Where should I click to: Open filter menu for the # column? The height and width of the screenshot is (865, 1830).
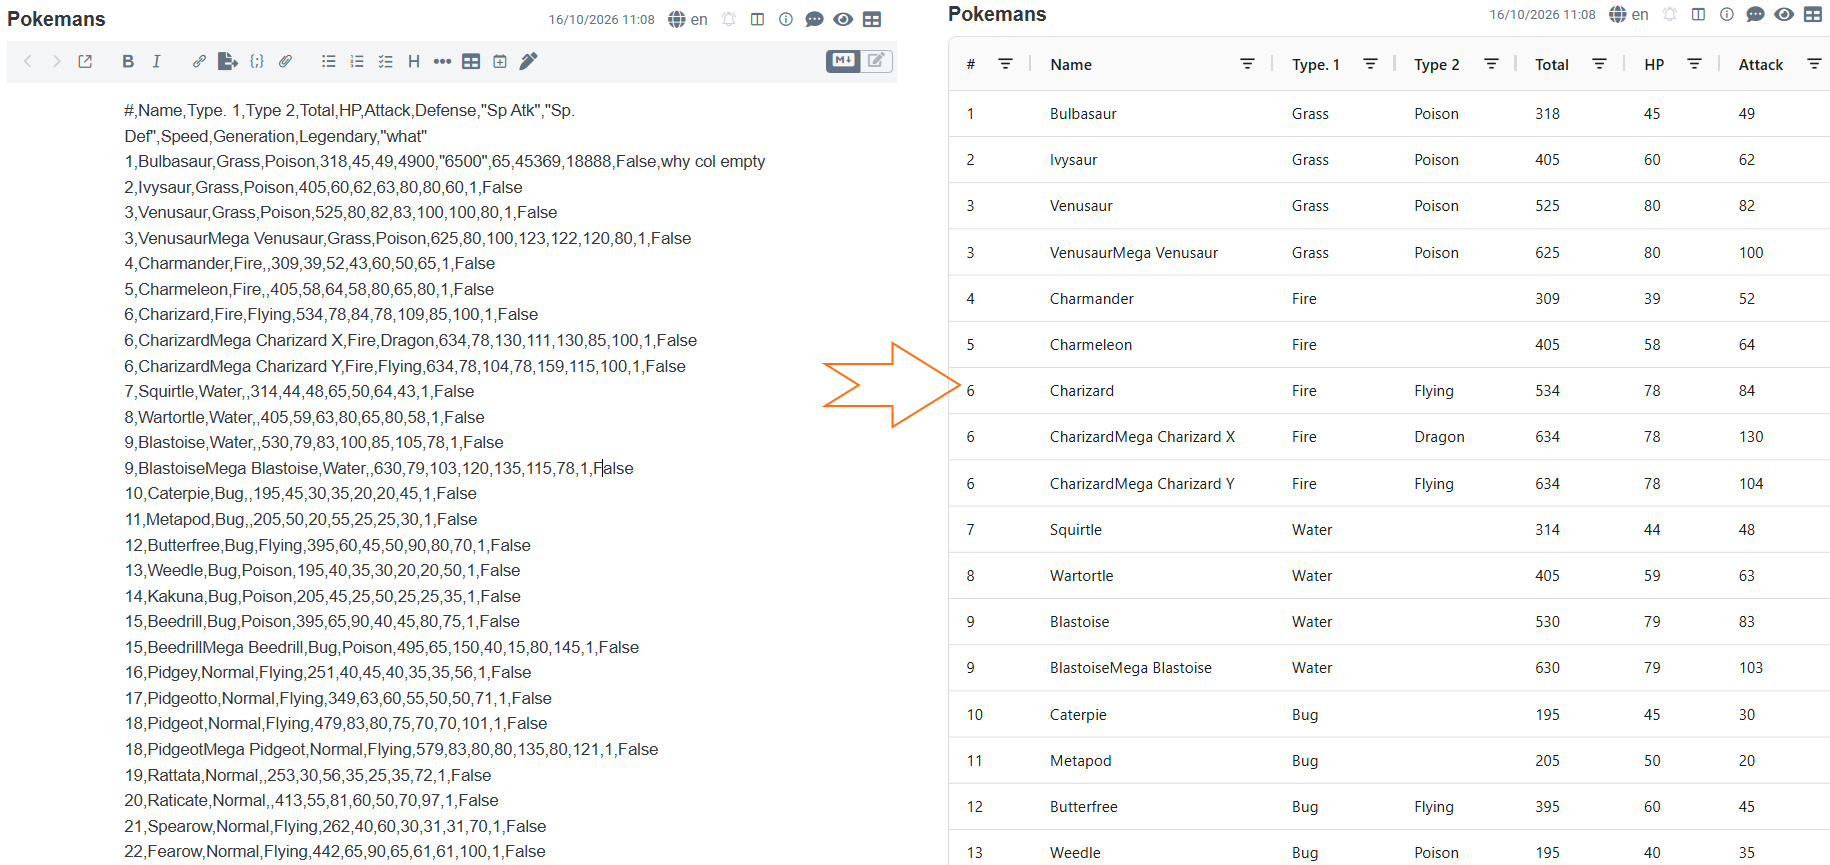click(x=1006, y=64)
